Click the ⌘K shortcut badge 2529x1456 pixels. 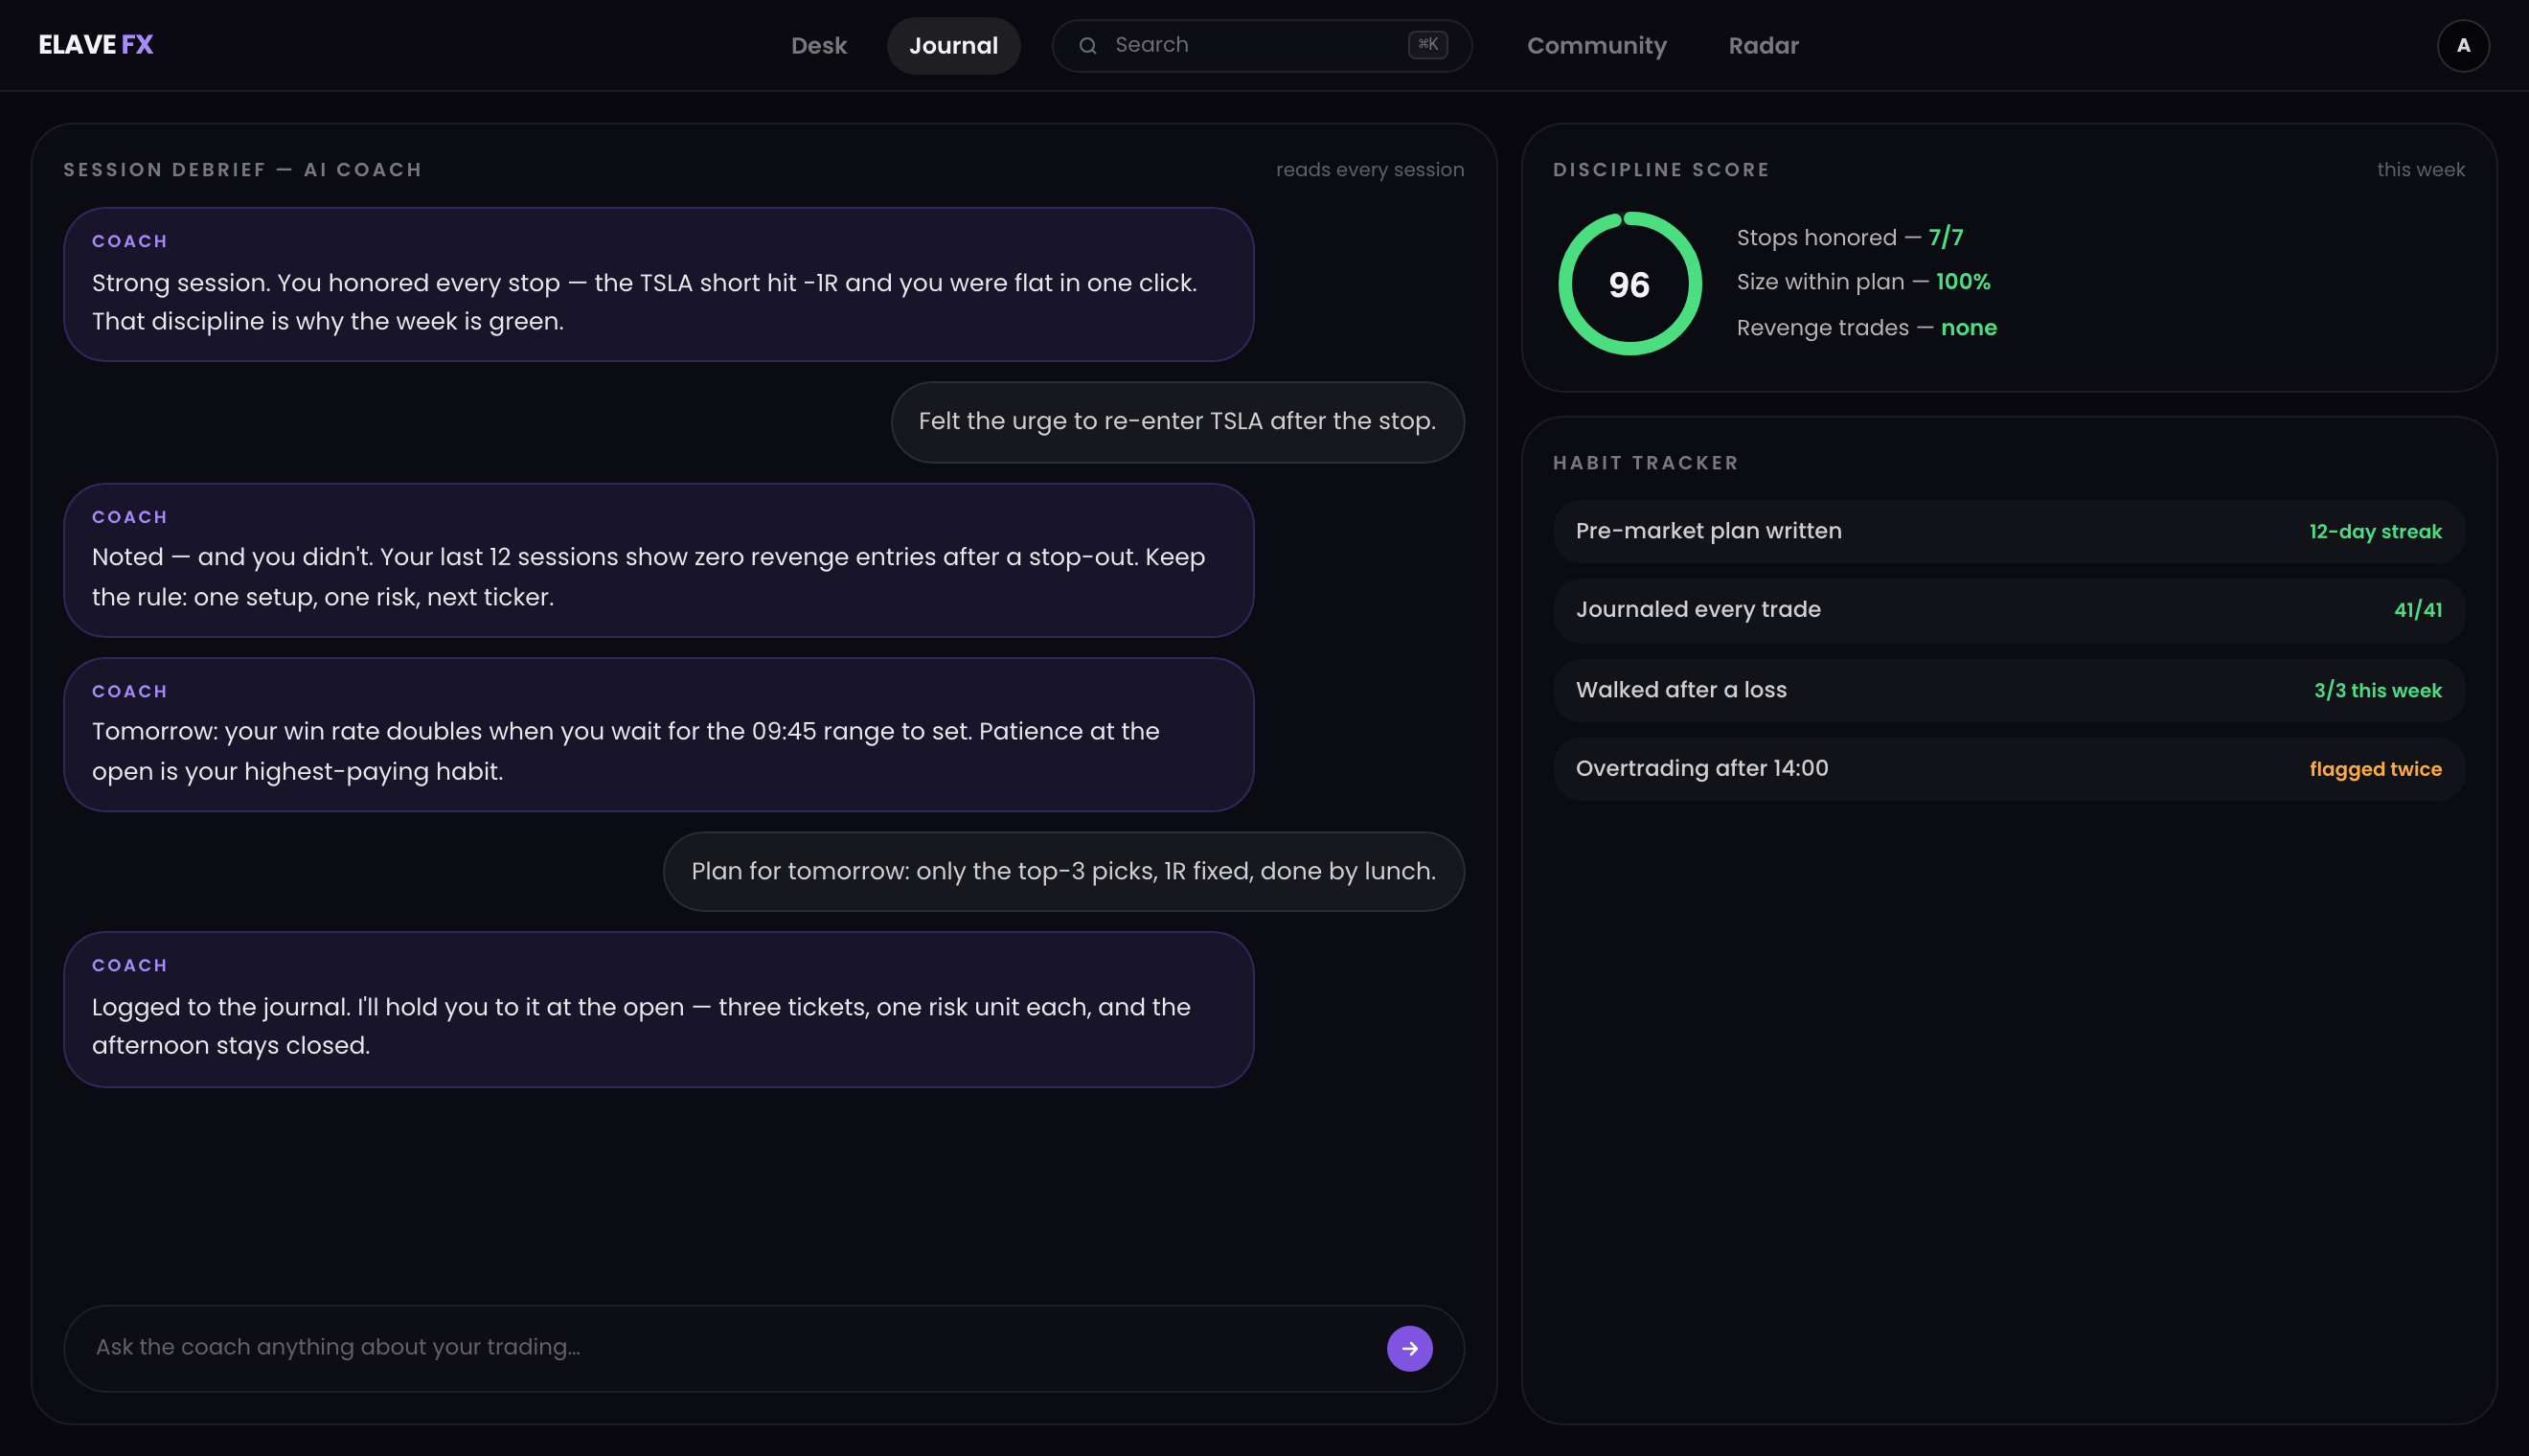(1427, 44)
